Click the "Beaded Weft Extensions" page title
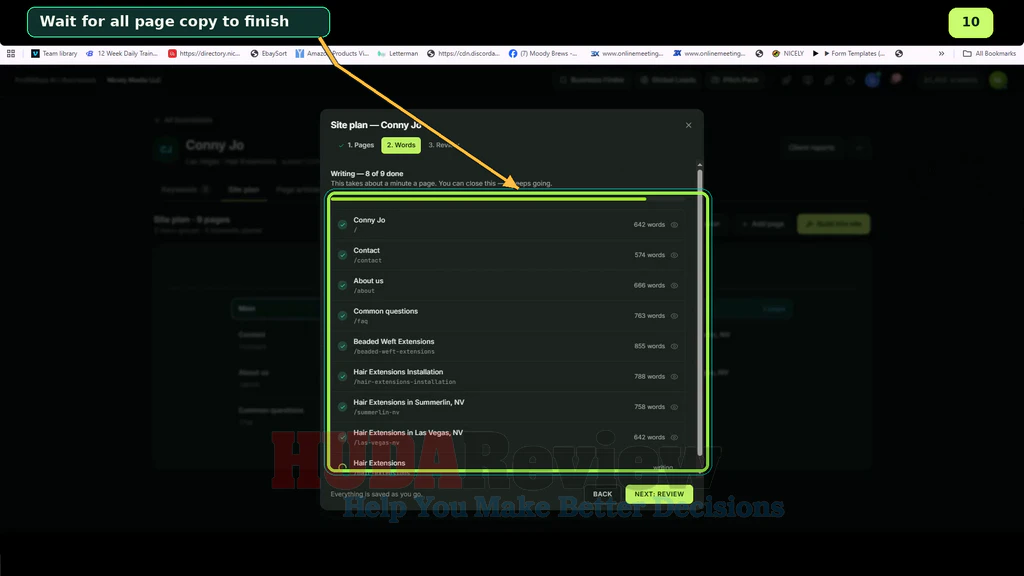Viewport: 1024px width, 576px height. 394,342
